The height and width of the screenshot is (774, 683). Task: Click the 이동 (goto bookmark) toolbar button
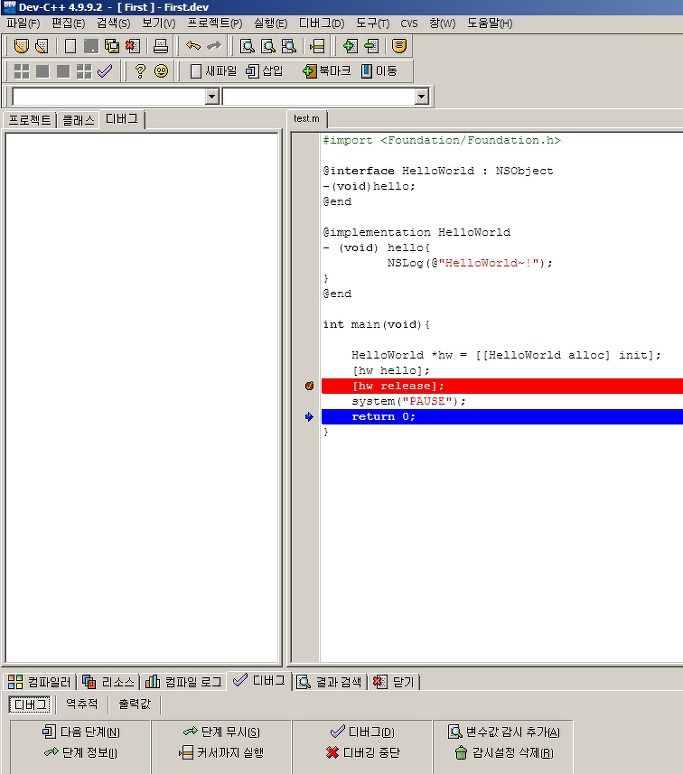coord(379,71)
